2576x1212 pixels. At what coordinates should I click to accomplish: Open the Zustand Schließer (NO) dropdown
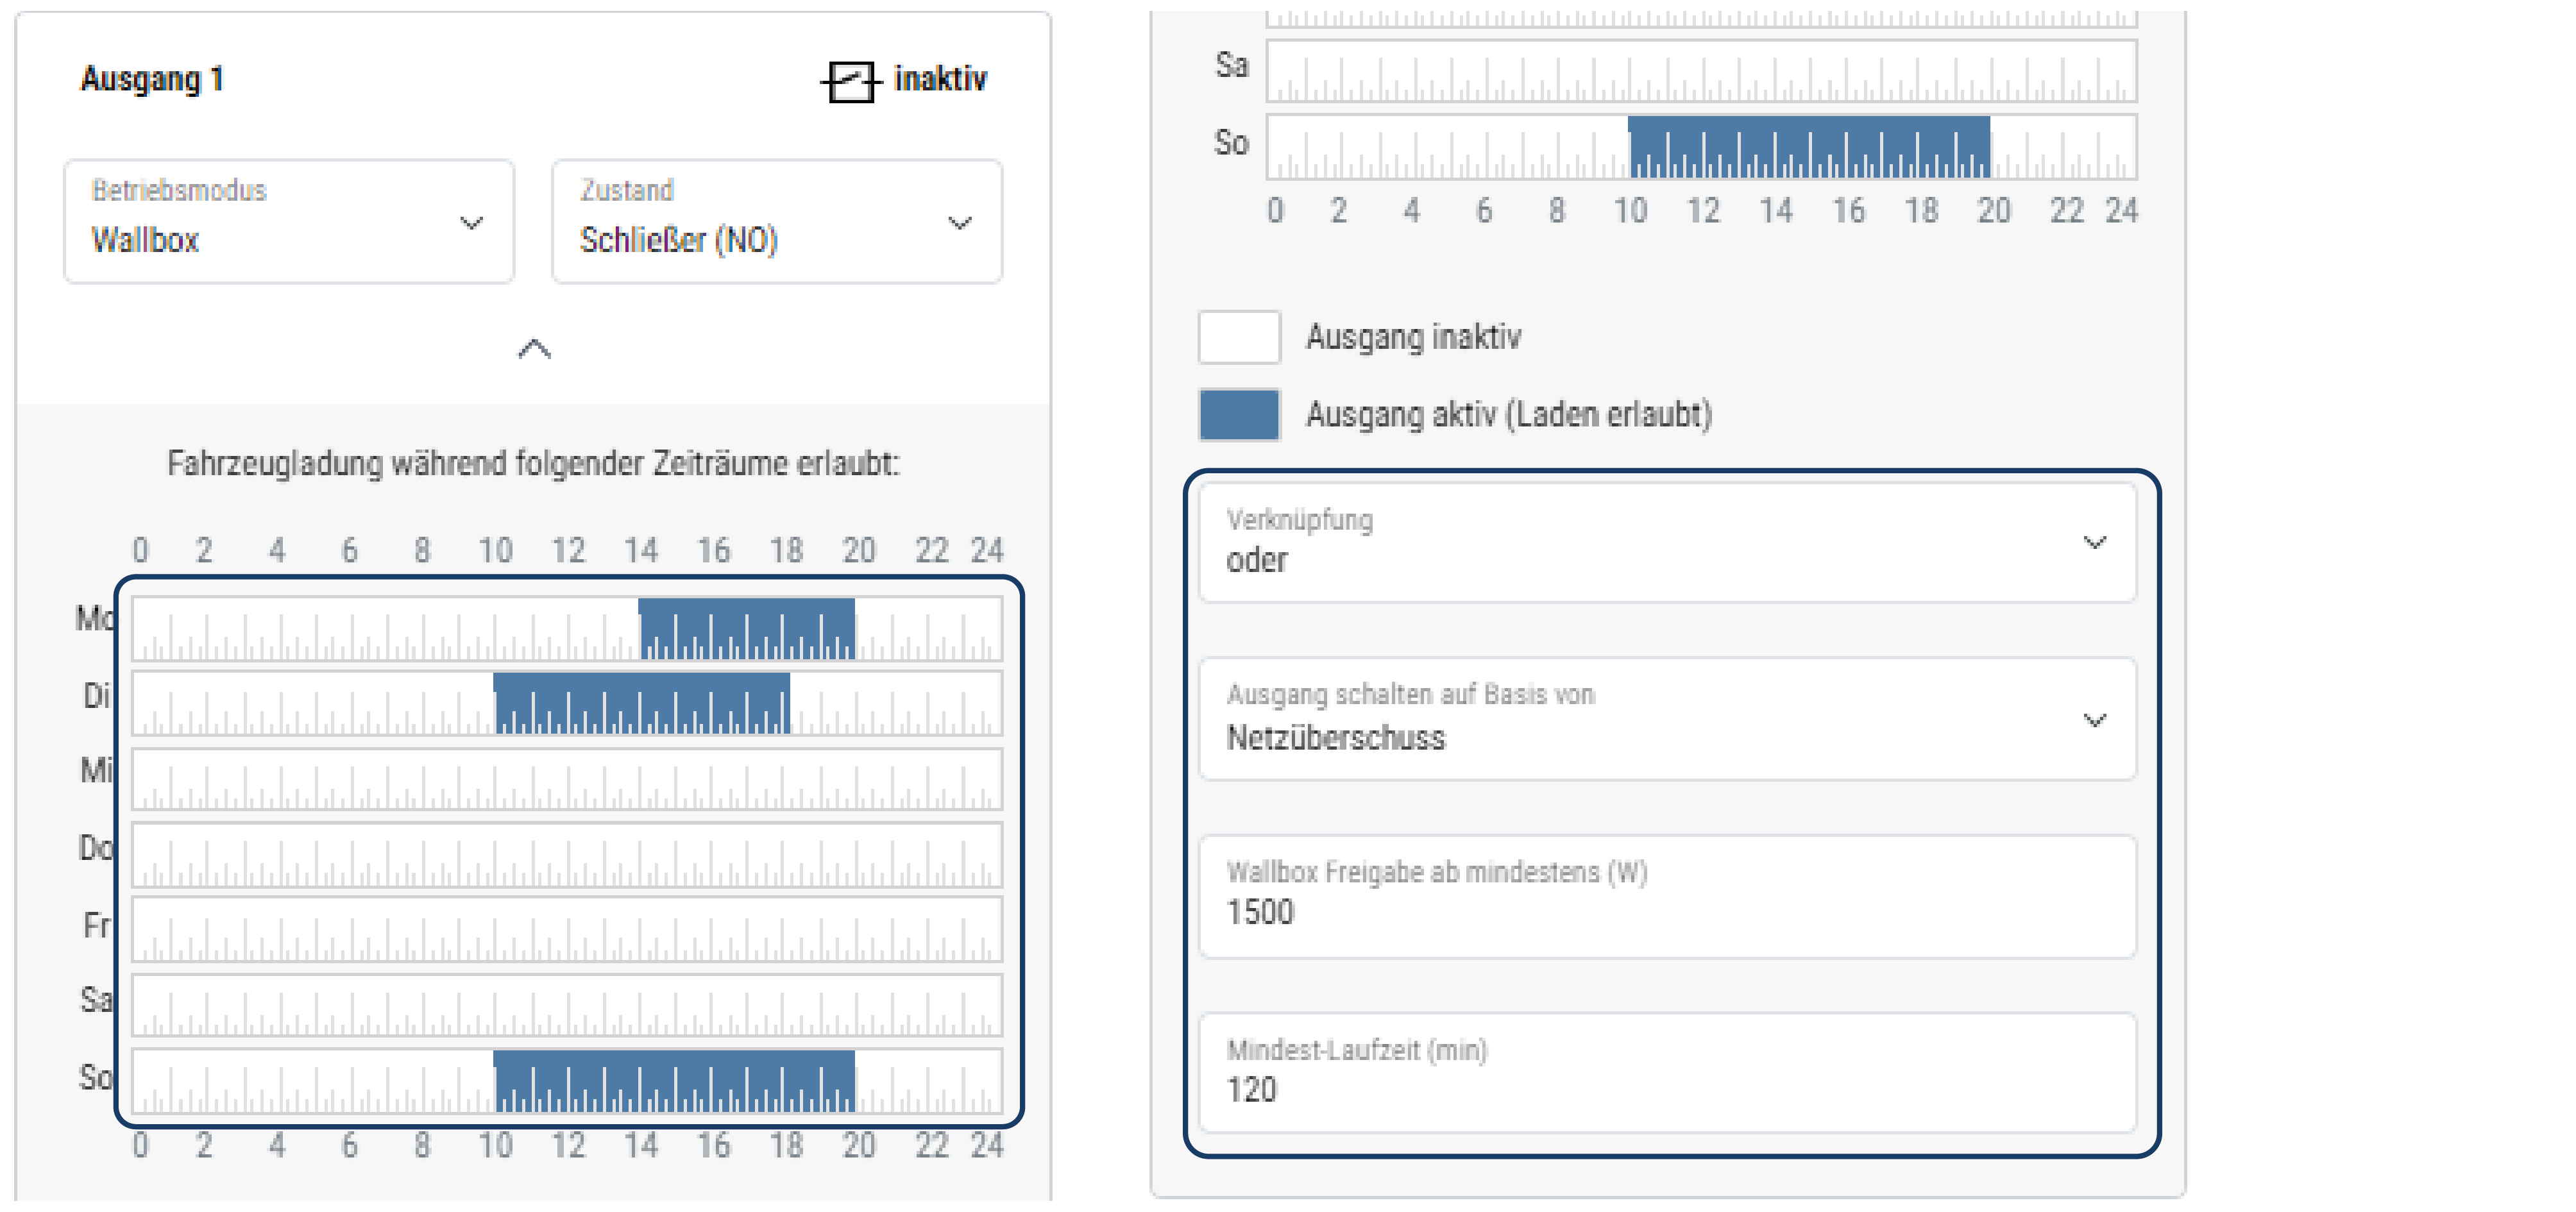tap(776, 222)
